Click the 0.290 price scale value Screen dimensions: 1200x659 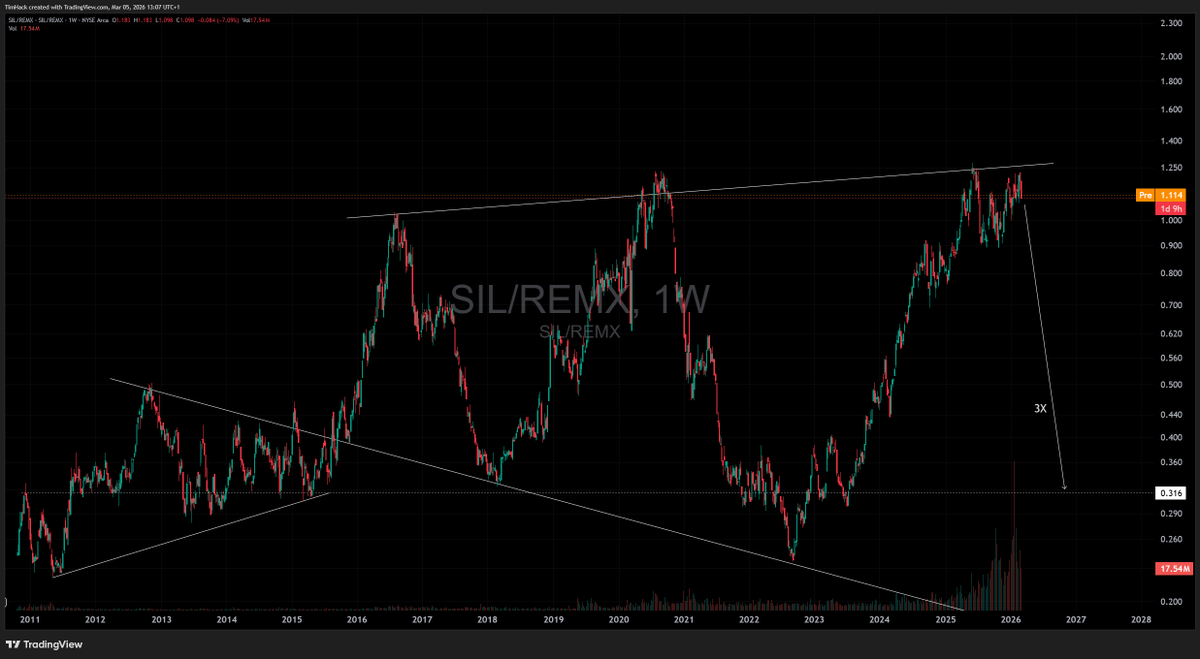1171,513
